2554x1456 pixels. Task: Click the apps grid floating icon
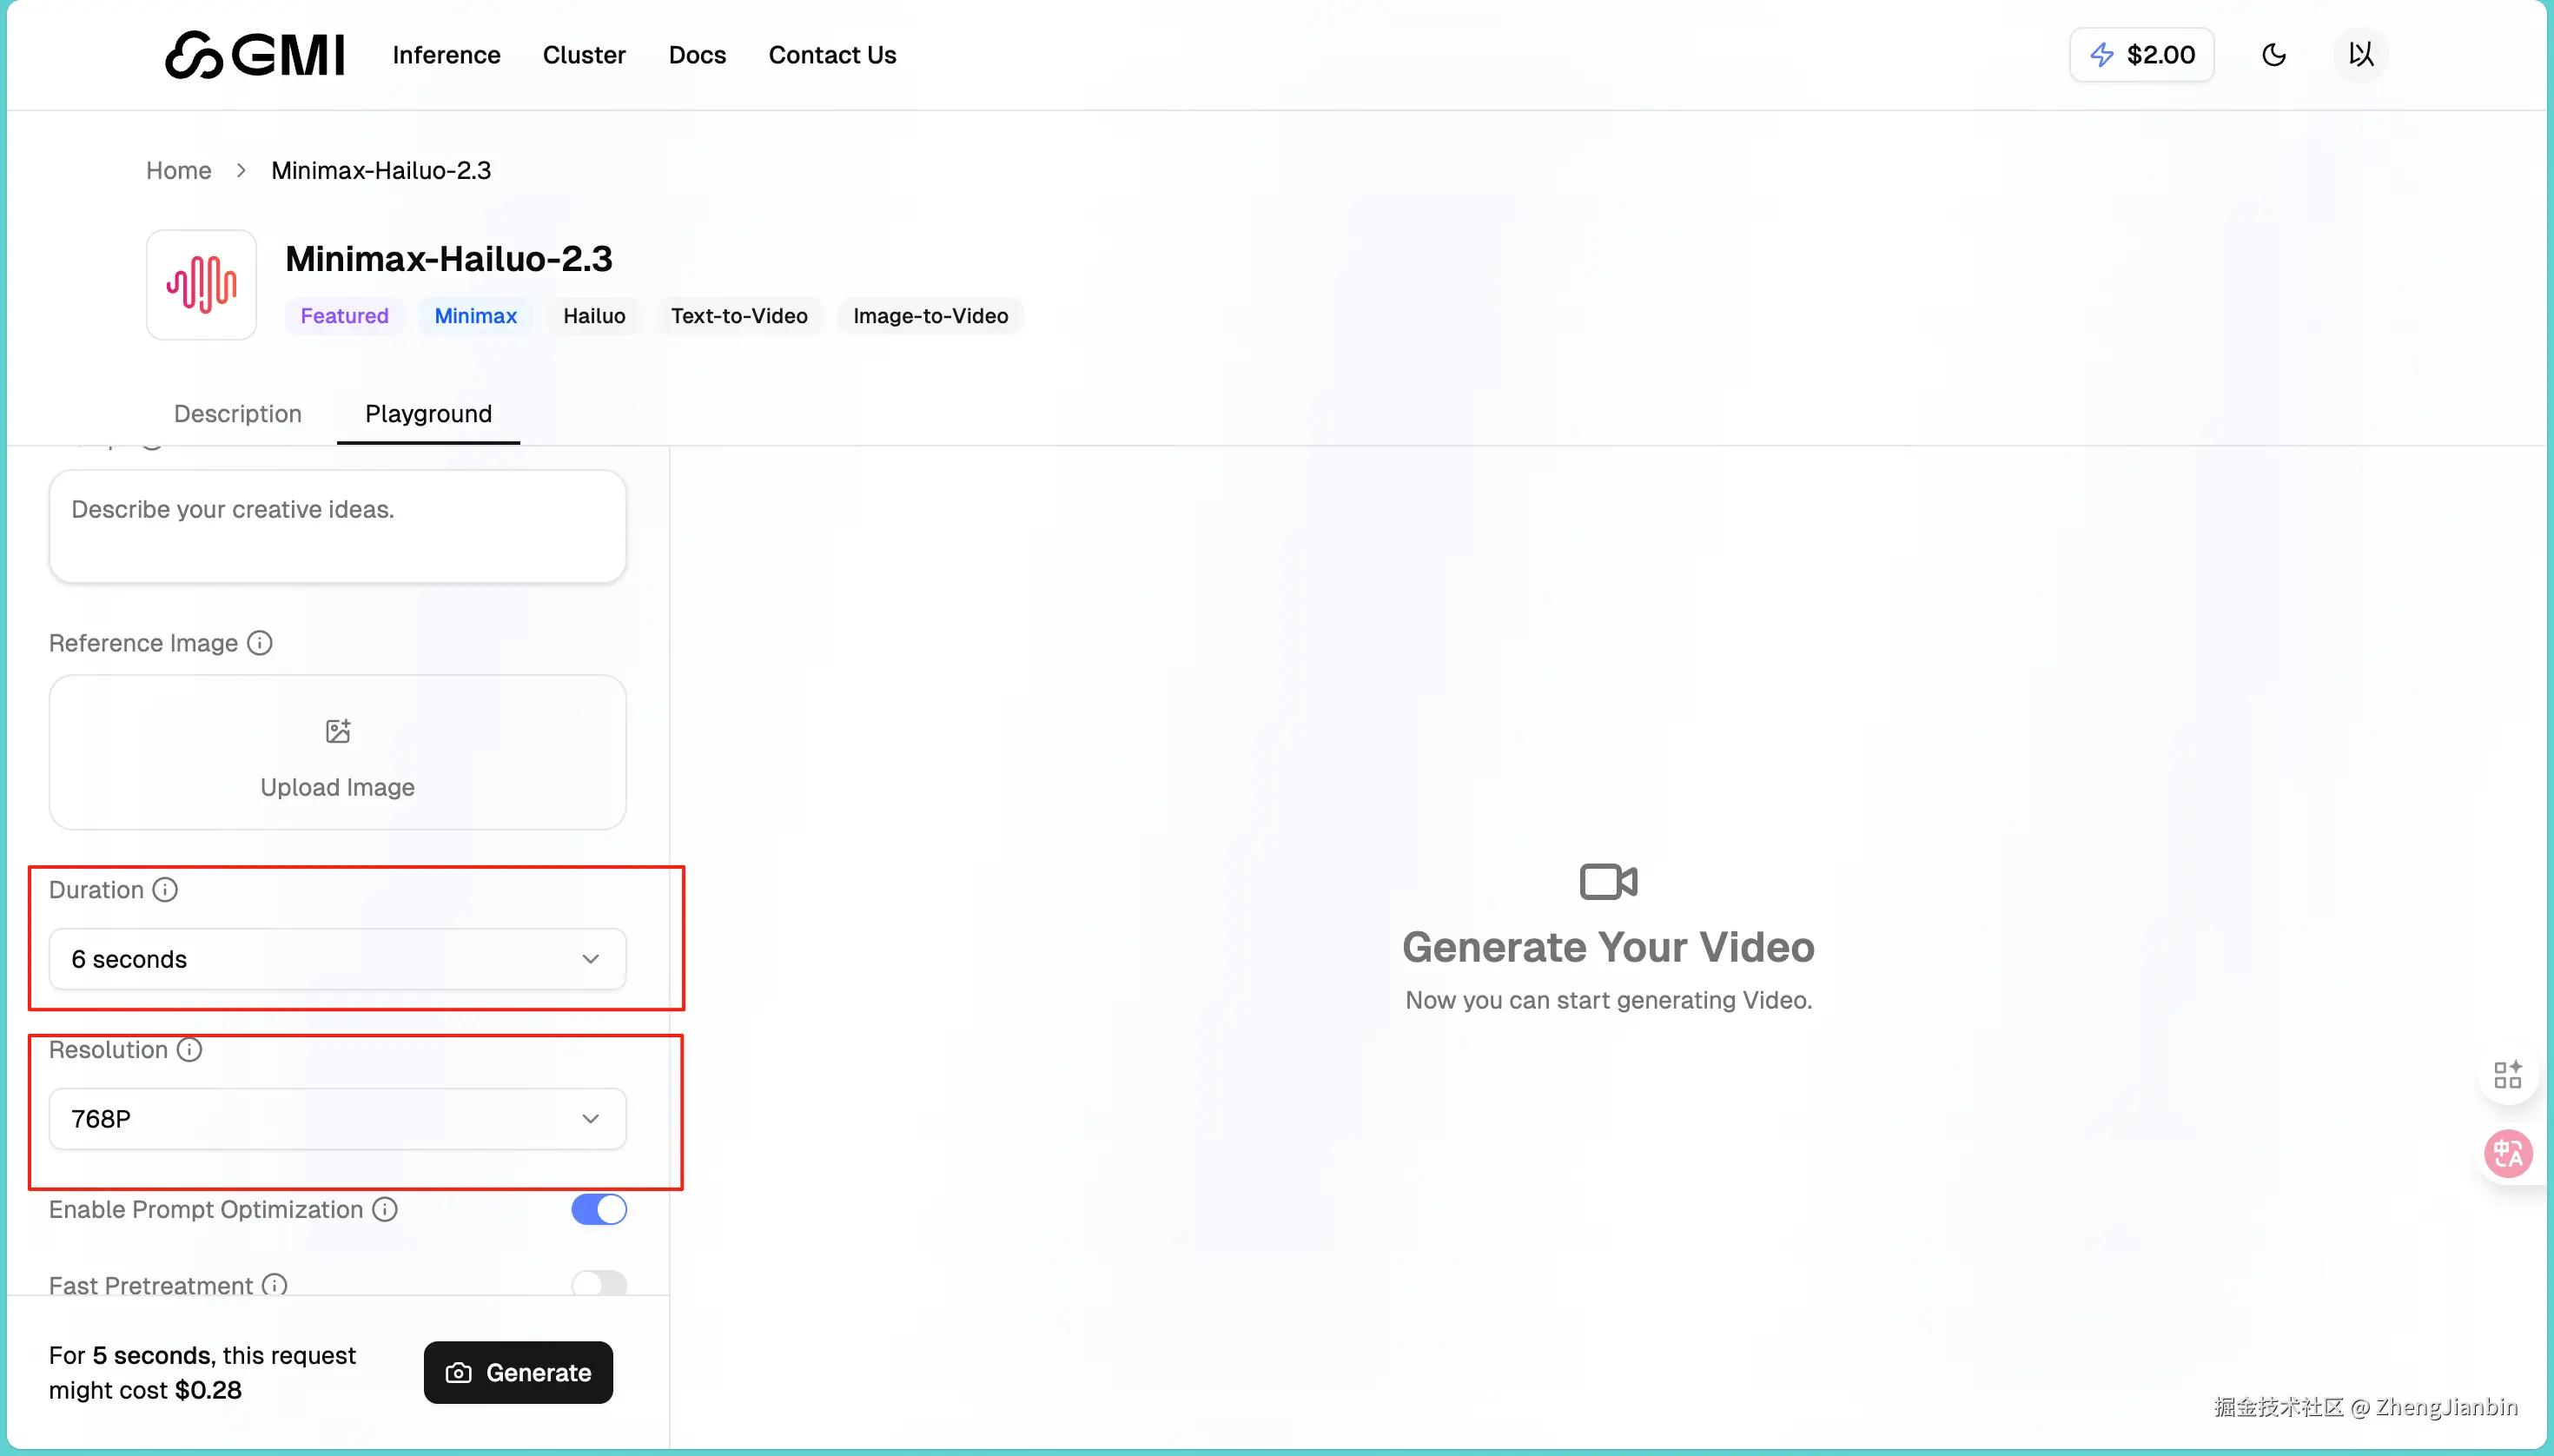pos(2507,1075)
